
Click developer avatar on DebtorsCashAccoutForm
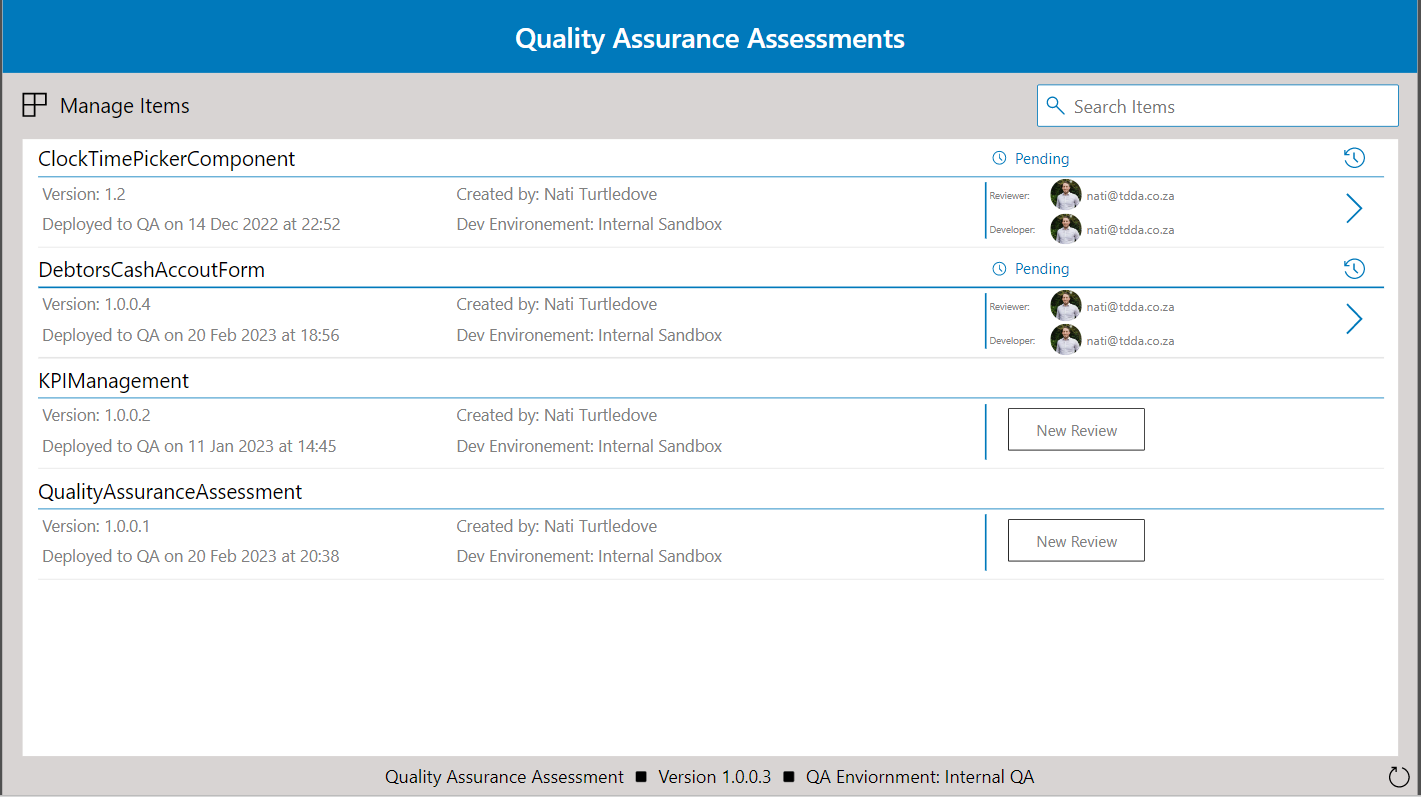coord(1066,340)
